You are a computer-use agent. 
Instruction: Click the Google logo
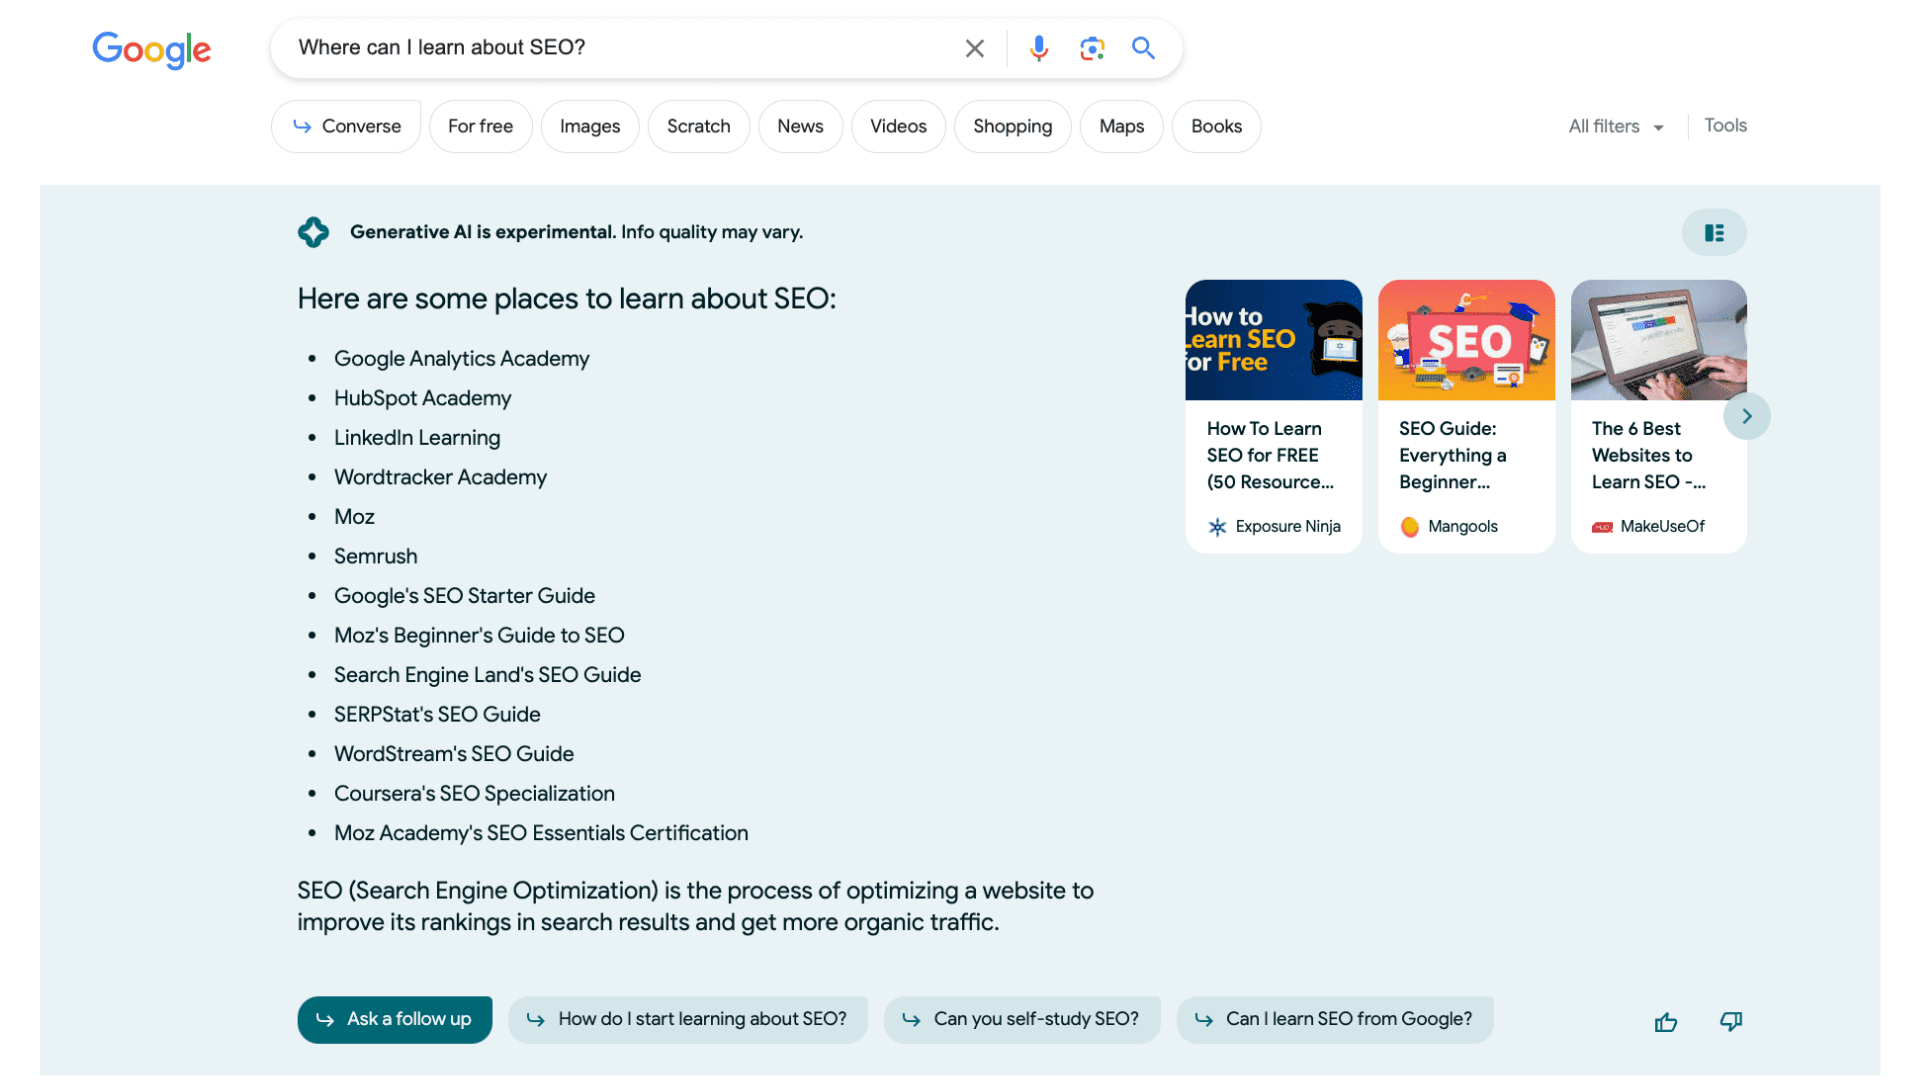(152, 49)
